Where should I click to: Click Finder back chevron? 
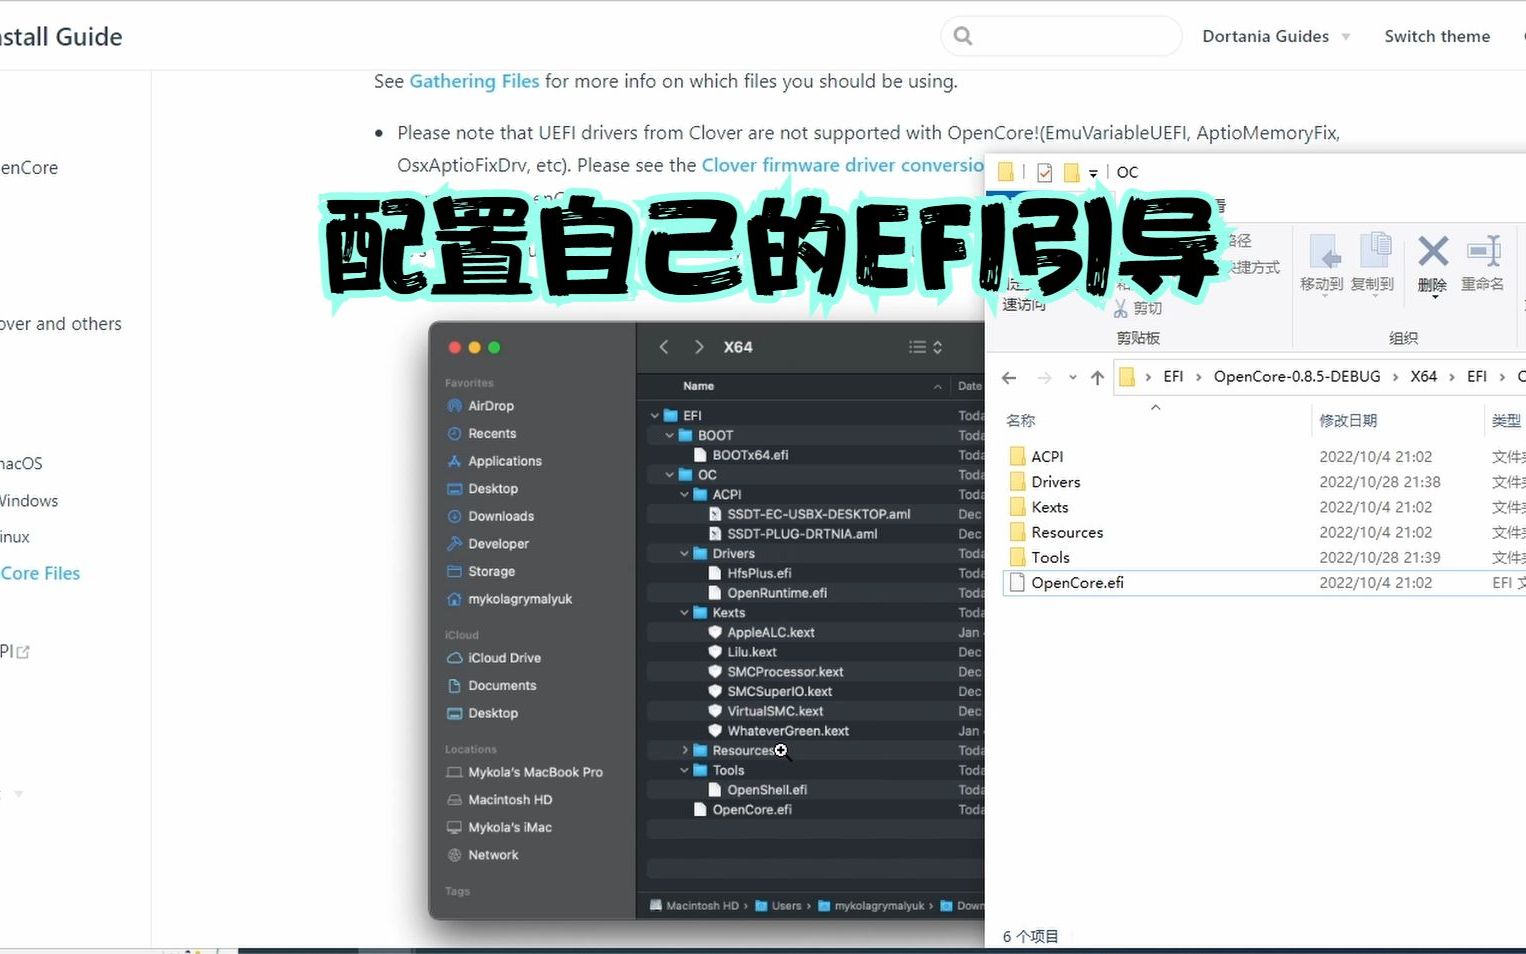point(664,347)
